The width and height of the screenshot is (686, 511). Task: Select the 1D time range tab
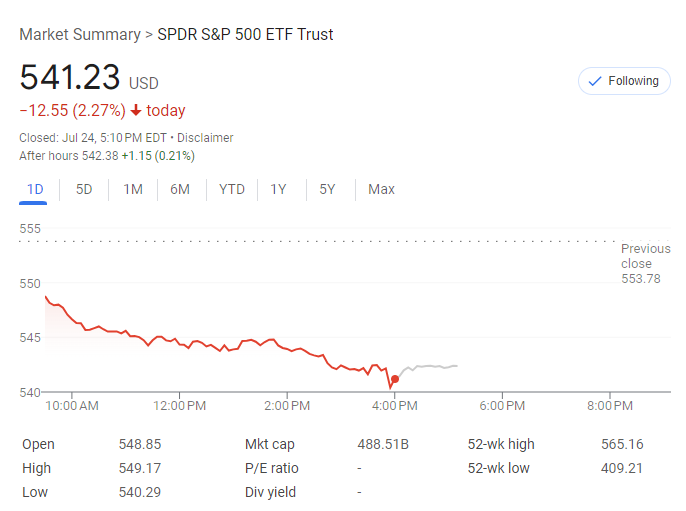coord(35,189)
